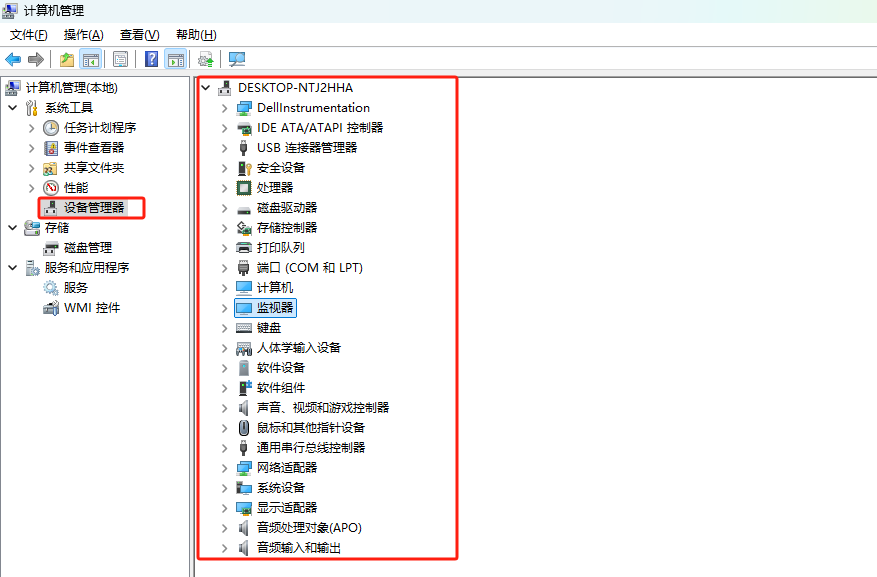The height and width of the screenshot is (577, 877).
Task: Toggle the Show/Hide Console Tree toolbar icon
Action: (91, 59)
